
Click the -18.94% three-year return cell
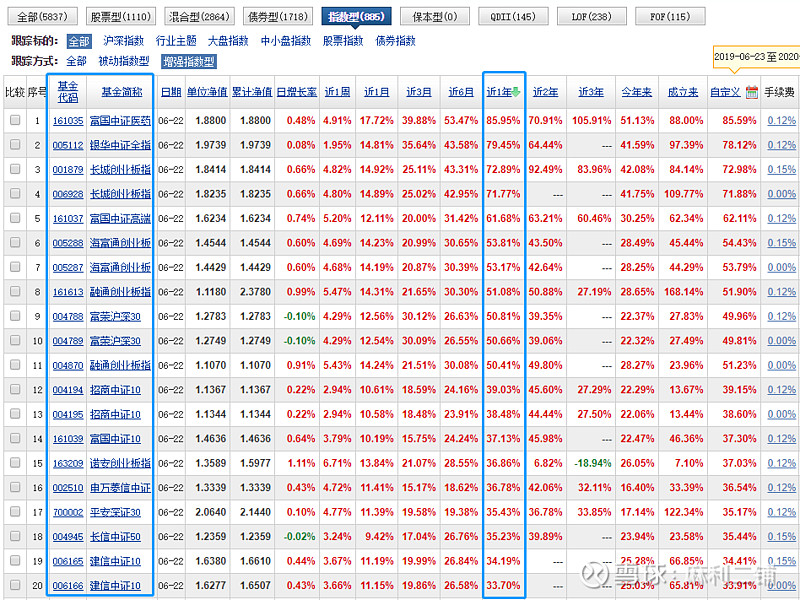[x=592, y=463]
